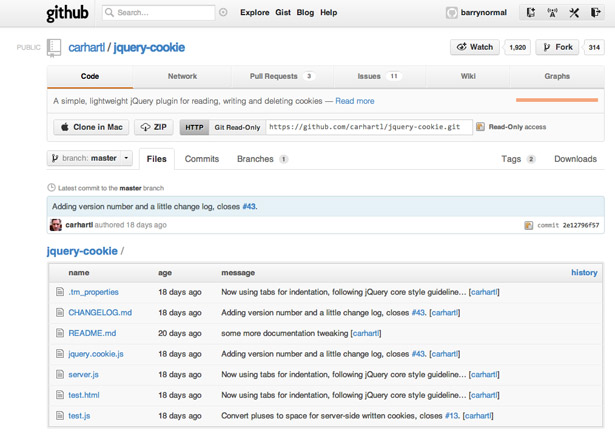This screenshot has height=436, width=615.
Task: Copy commit SHA clipboard icon
Action: click(529, 225)
